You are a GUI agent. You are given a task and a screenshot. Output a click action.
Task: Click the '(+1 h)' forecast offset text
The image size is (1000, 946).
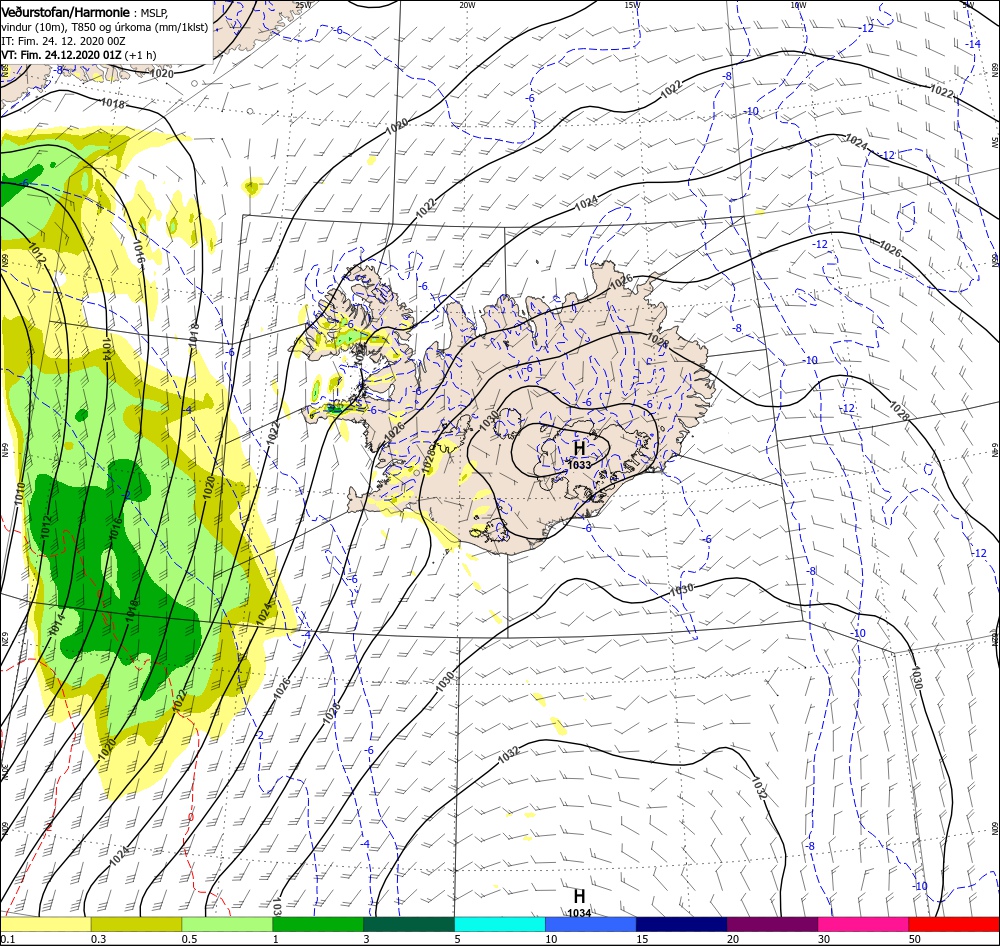pyautogui.click(x=140, y=55)
